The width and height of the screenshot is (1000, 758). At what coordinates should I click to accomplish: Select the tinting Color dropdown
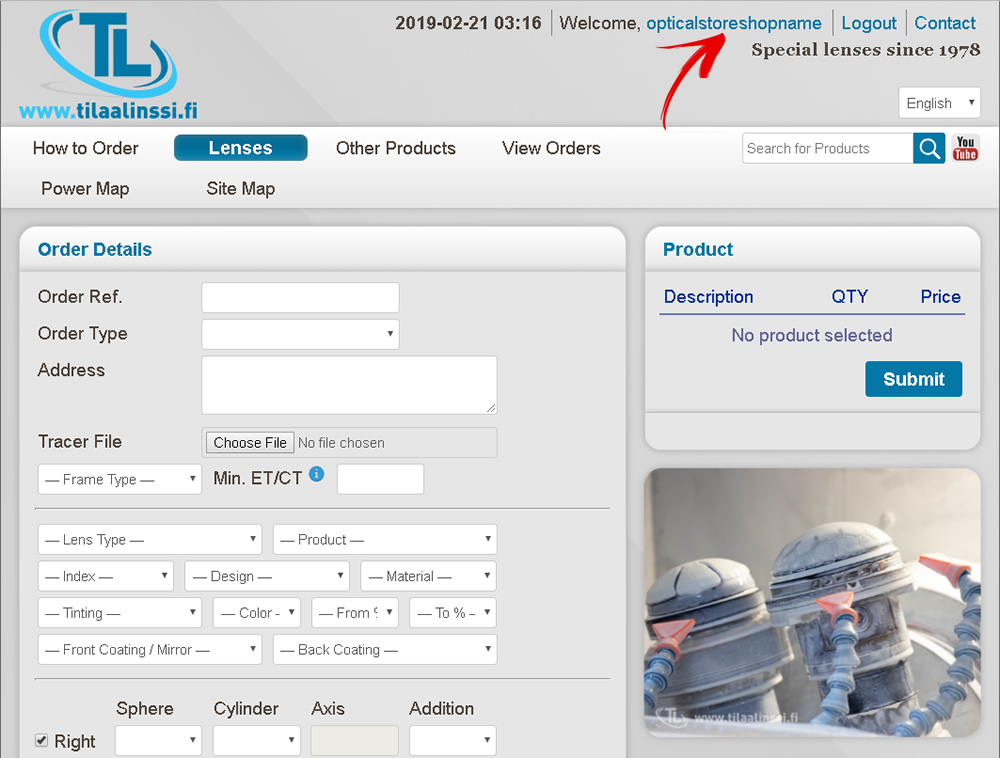point(256,613)
